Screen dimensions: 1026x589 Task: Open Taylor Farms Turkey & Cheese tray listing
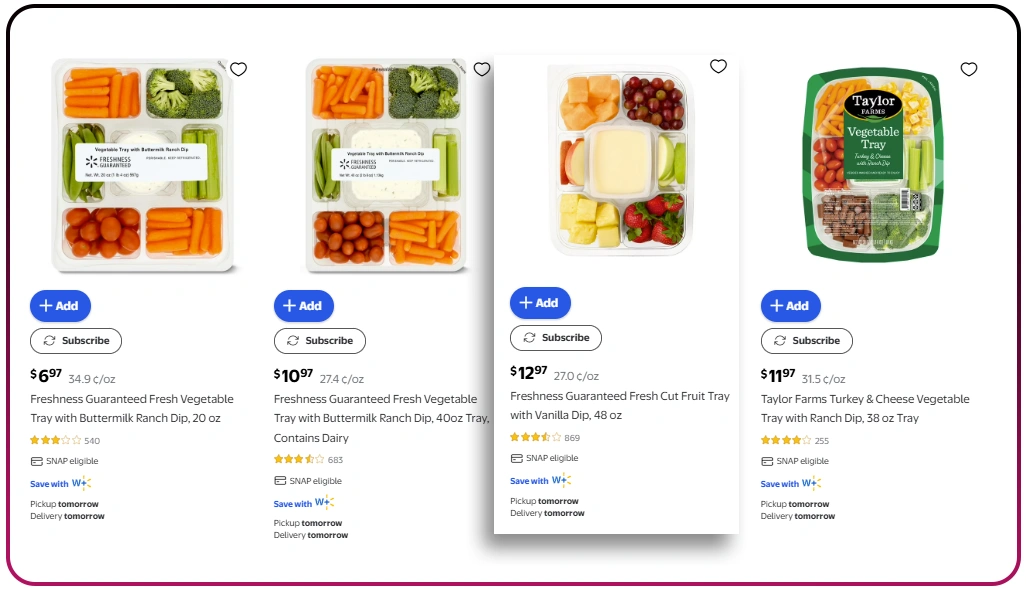click(865, 408)
